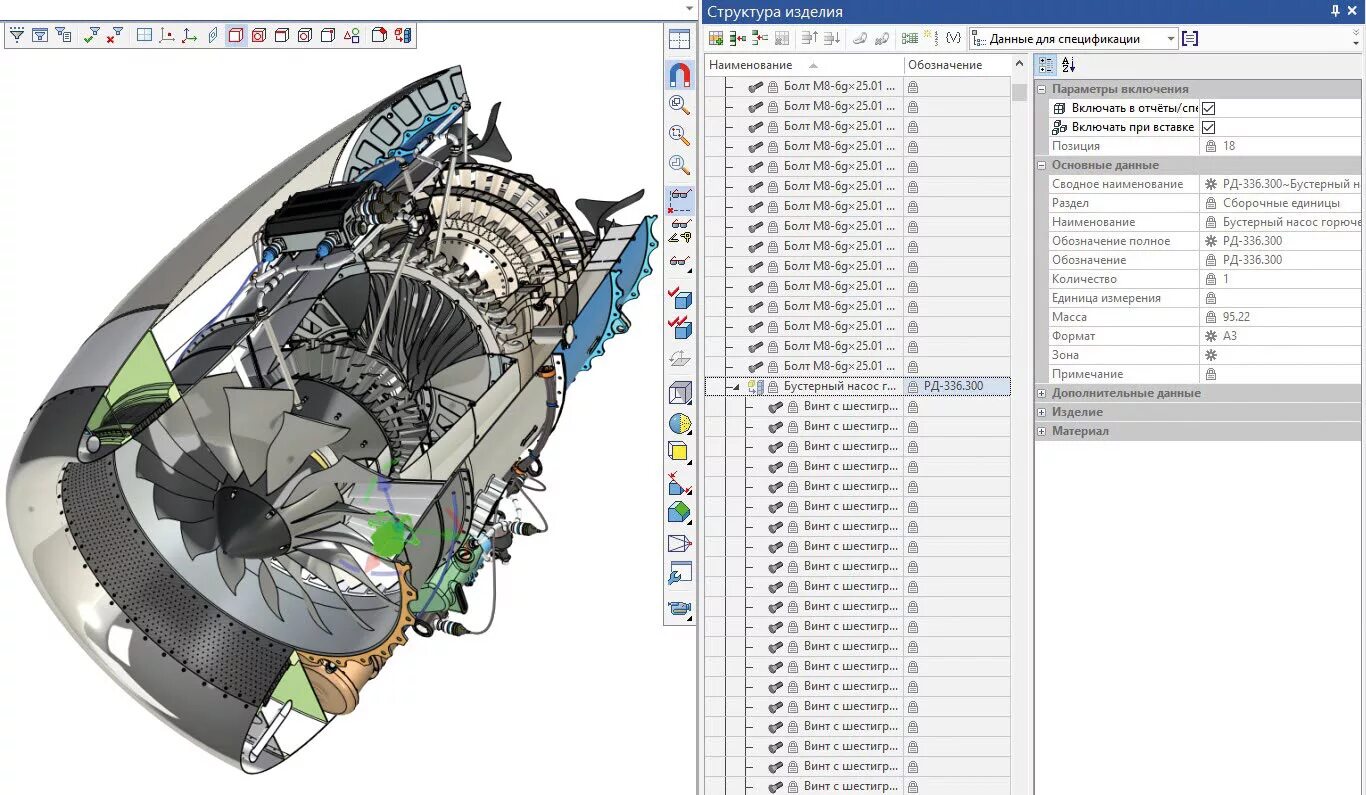Image resolution: width=1366 pixels, height=795 pixels.
Task: Click the magnifier with dashed frame icon
Action: tap(679, 134)
